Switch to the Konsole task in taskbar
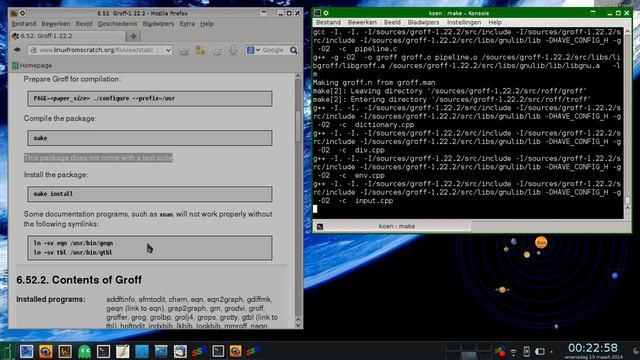The width and height of the screenshot is (640, 360). (218, 351)
